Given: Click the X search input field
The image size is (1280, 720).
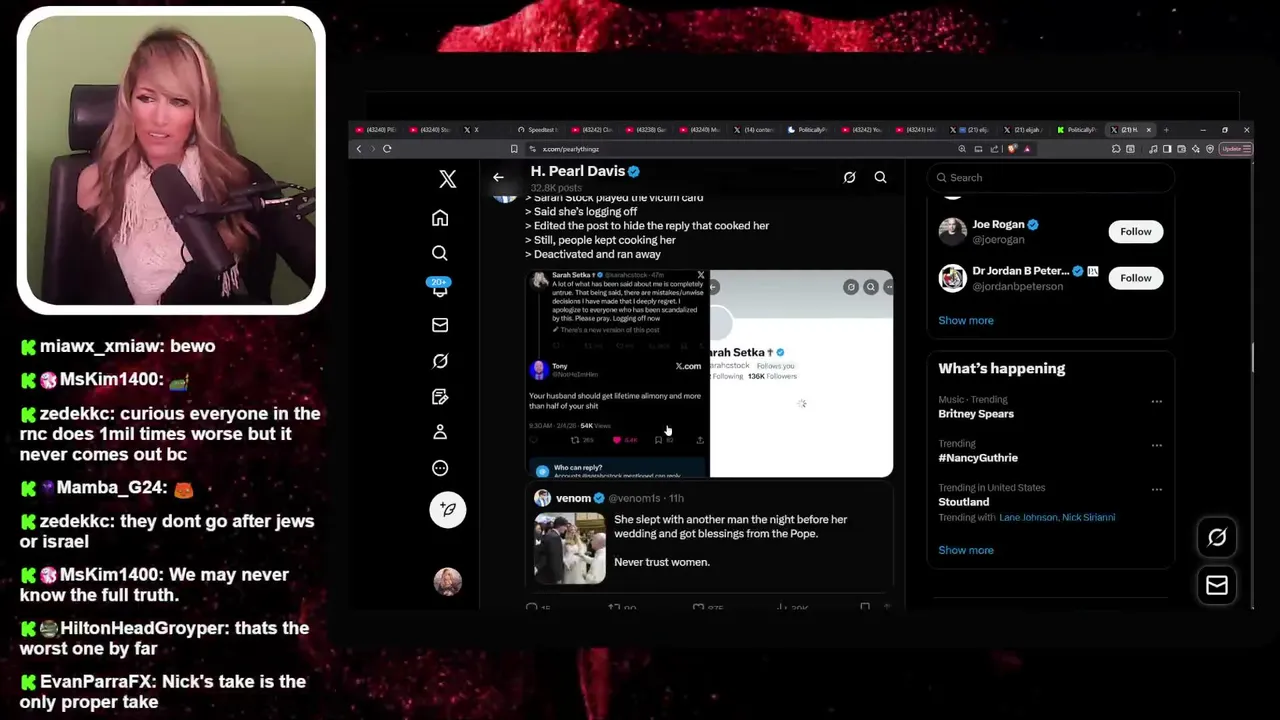Looking at the screenshot, I should click(x=1050, y=178).
